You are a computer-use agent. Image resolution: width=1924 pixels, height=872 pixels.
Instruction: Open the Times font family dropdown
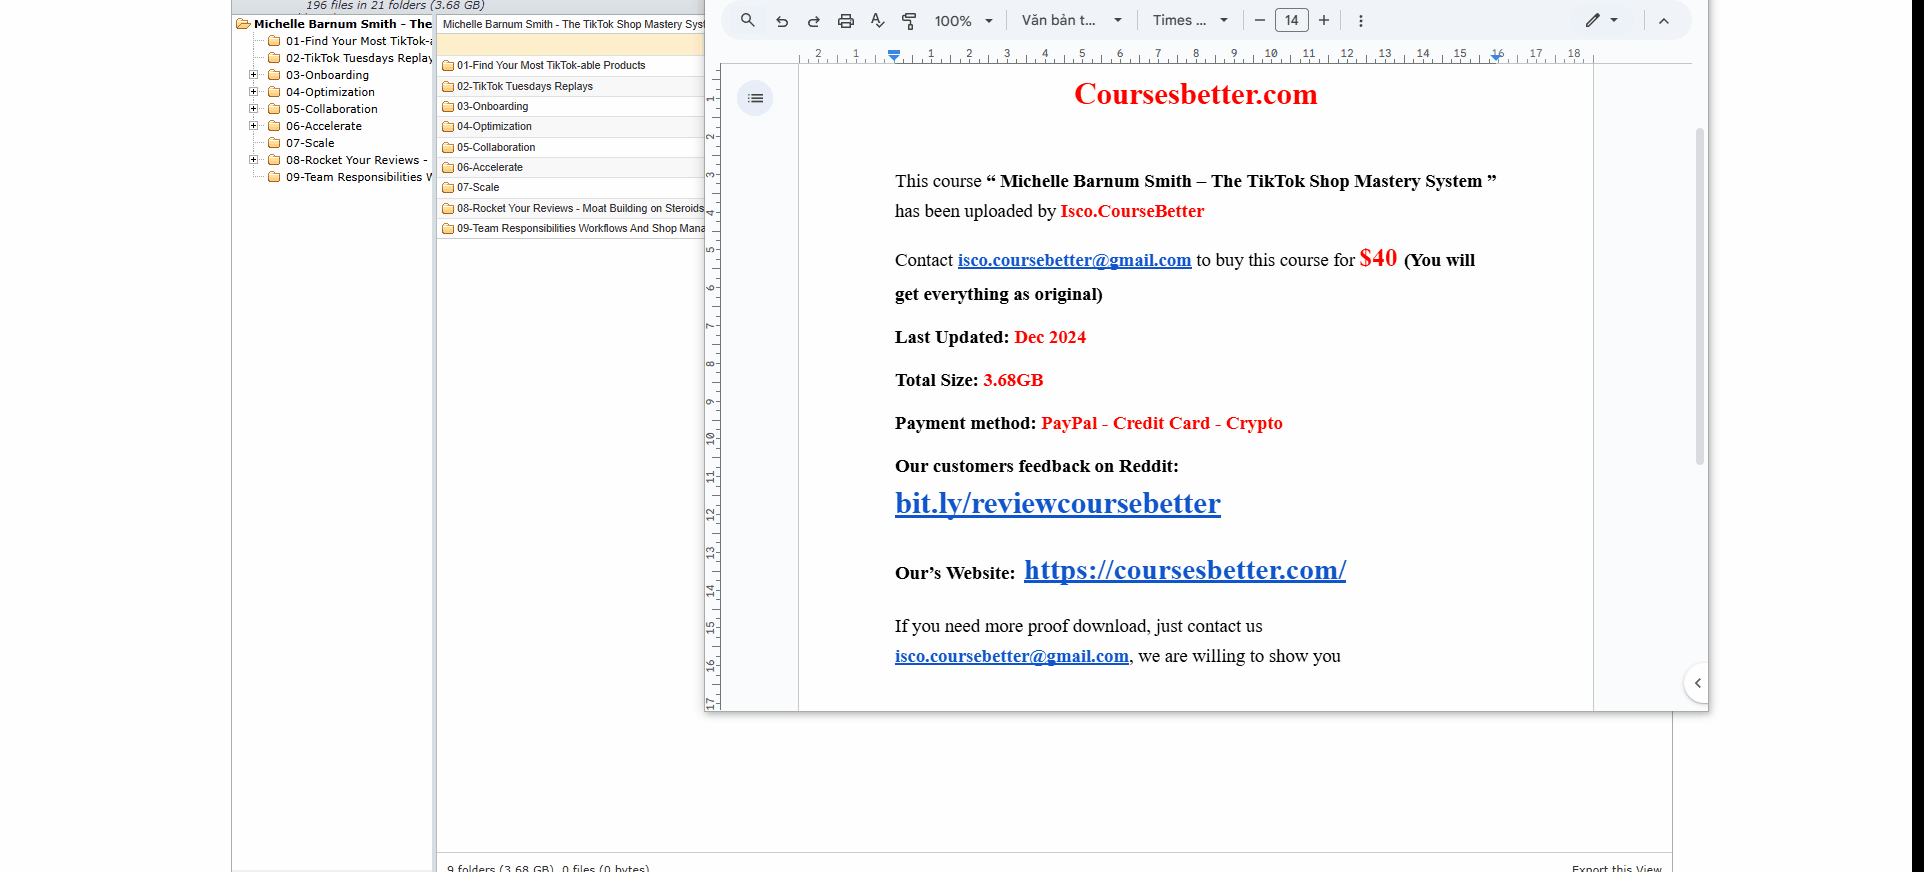click(x=1189, y=21)
